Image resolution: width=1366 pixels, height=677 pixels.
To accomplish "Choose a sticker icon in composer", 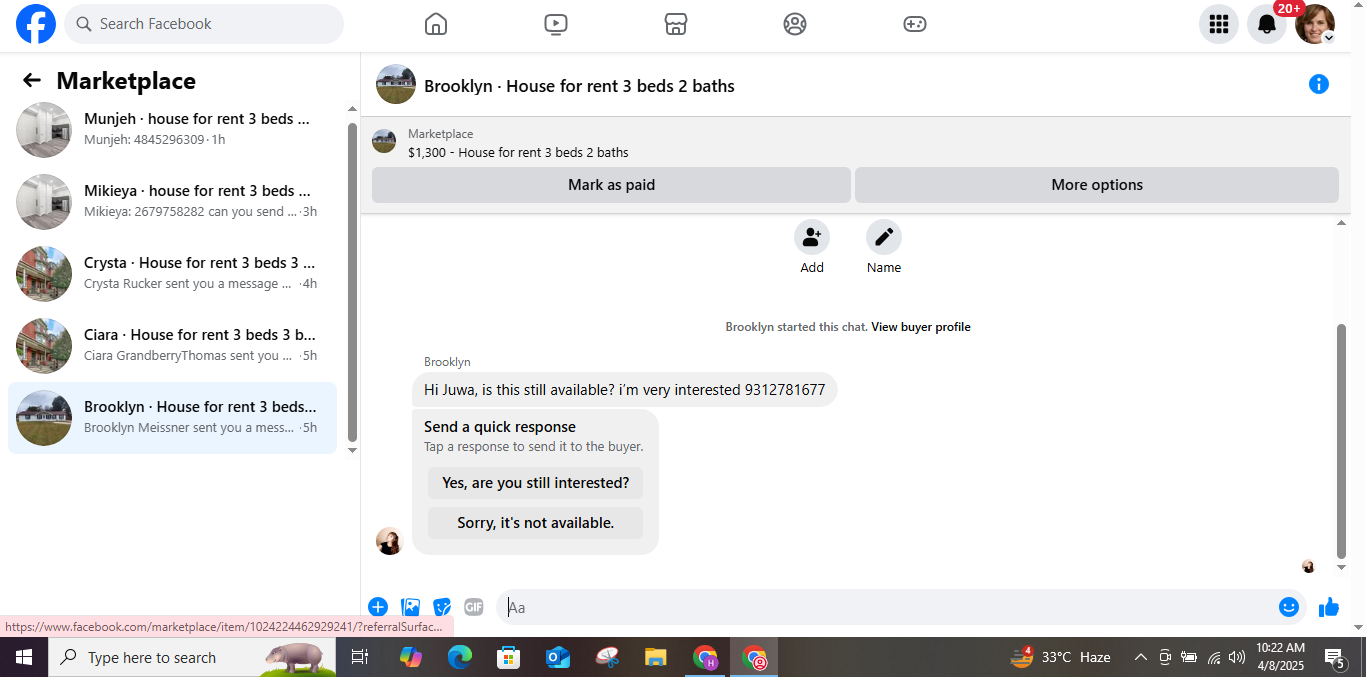I will 442,607.
